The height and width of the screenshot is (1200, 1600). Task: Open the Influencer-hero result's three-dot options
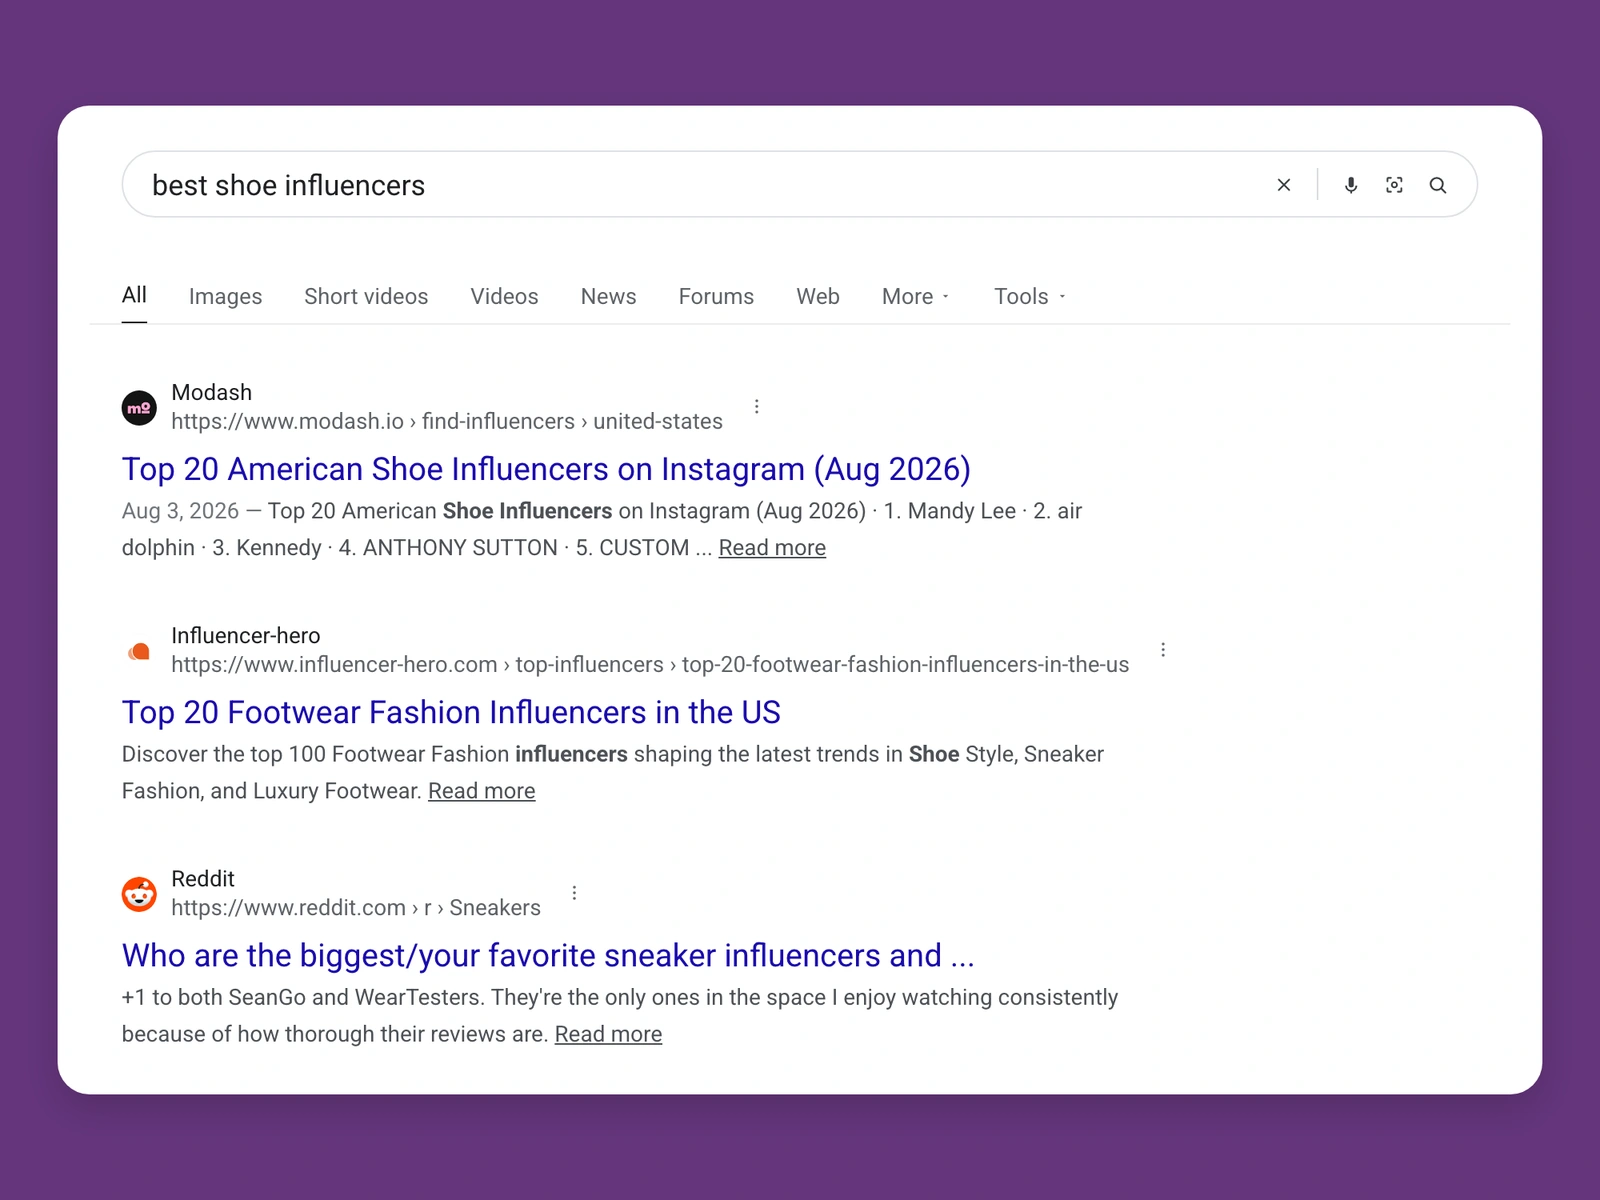coord(1163,649)
